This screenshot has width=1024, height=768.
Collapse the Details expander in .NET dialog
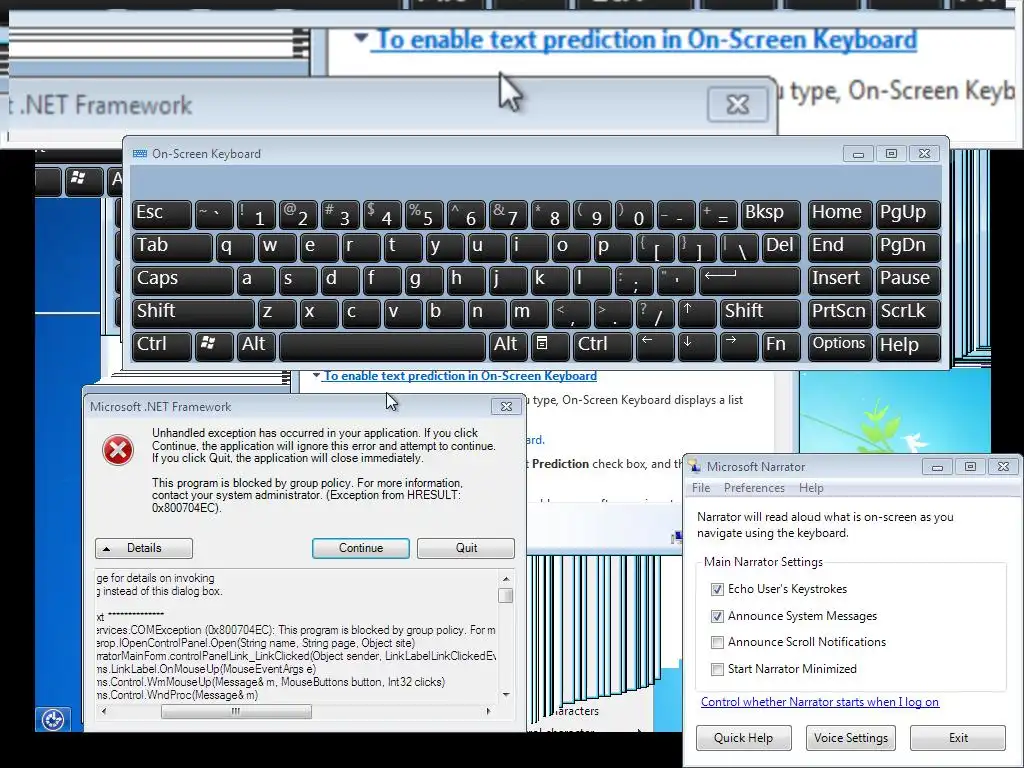(144, 548)
